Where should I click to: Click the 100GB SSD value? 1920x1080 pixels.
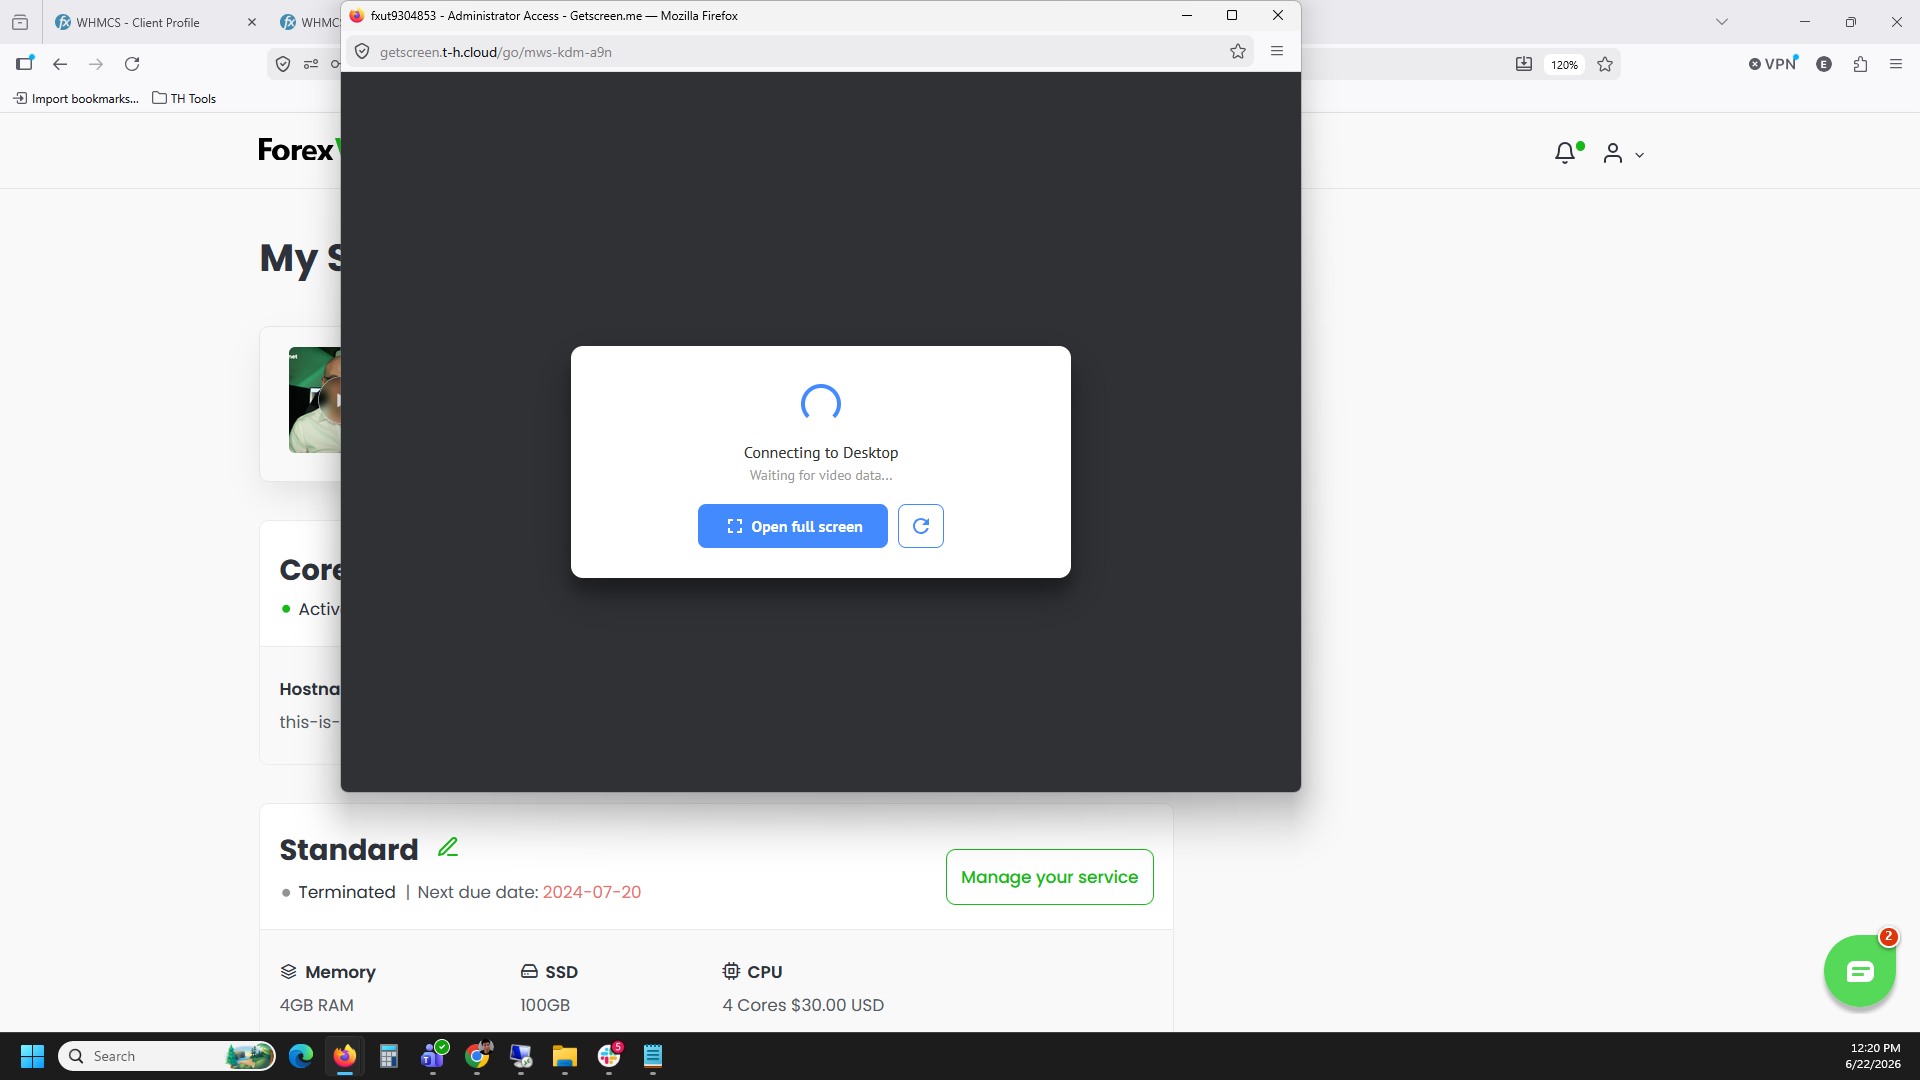[x=545, y=1005]
